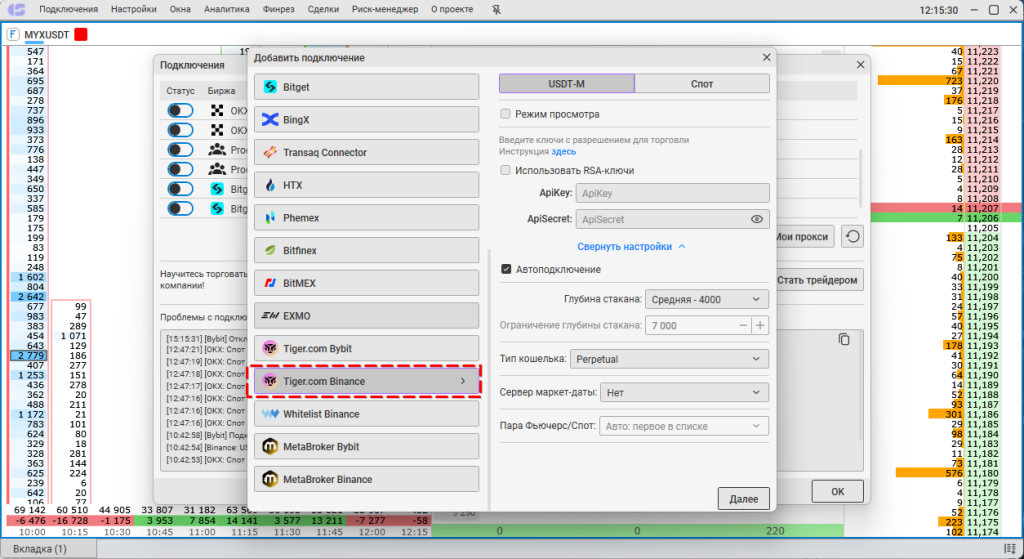Click the ApiKey input field
Image resolution: width=1024 pixels, height=559 pixels.
672,193
